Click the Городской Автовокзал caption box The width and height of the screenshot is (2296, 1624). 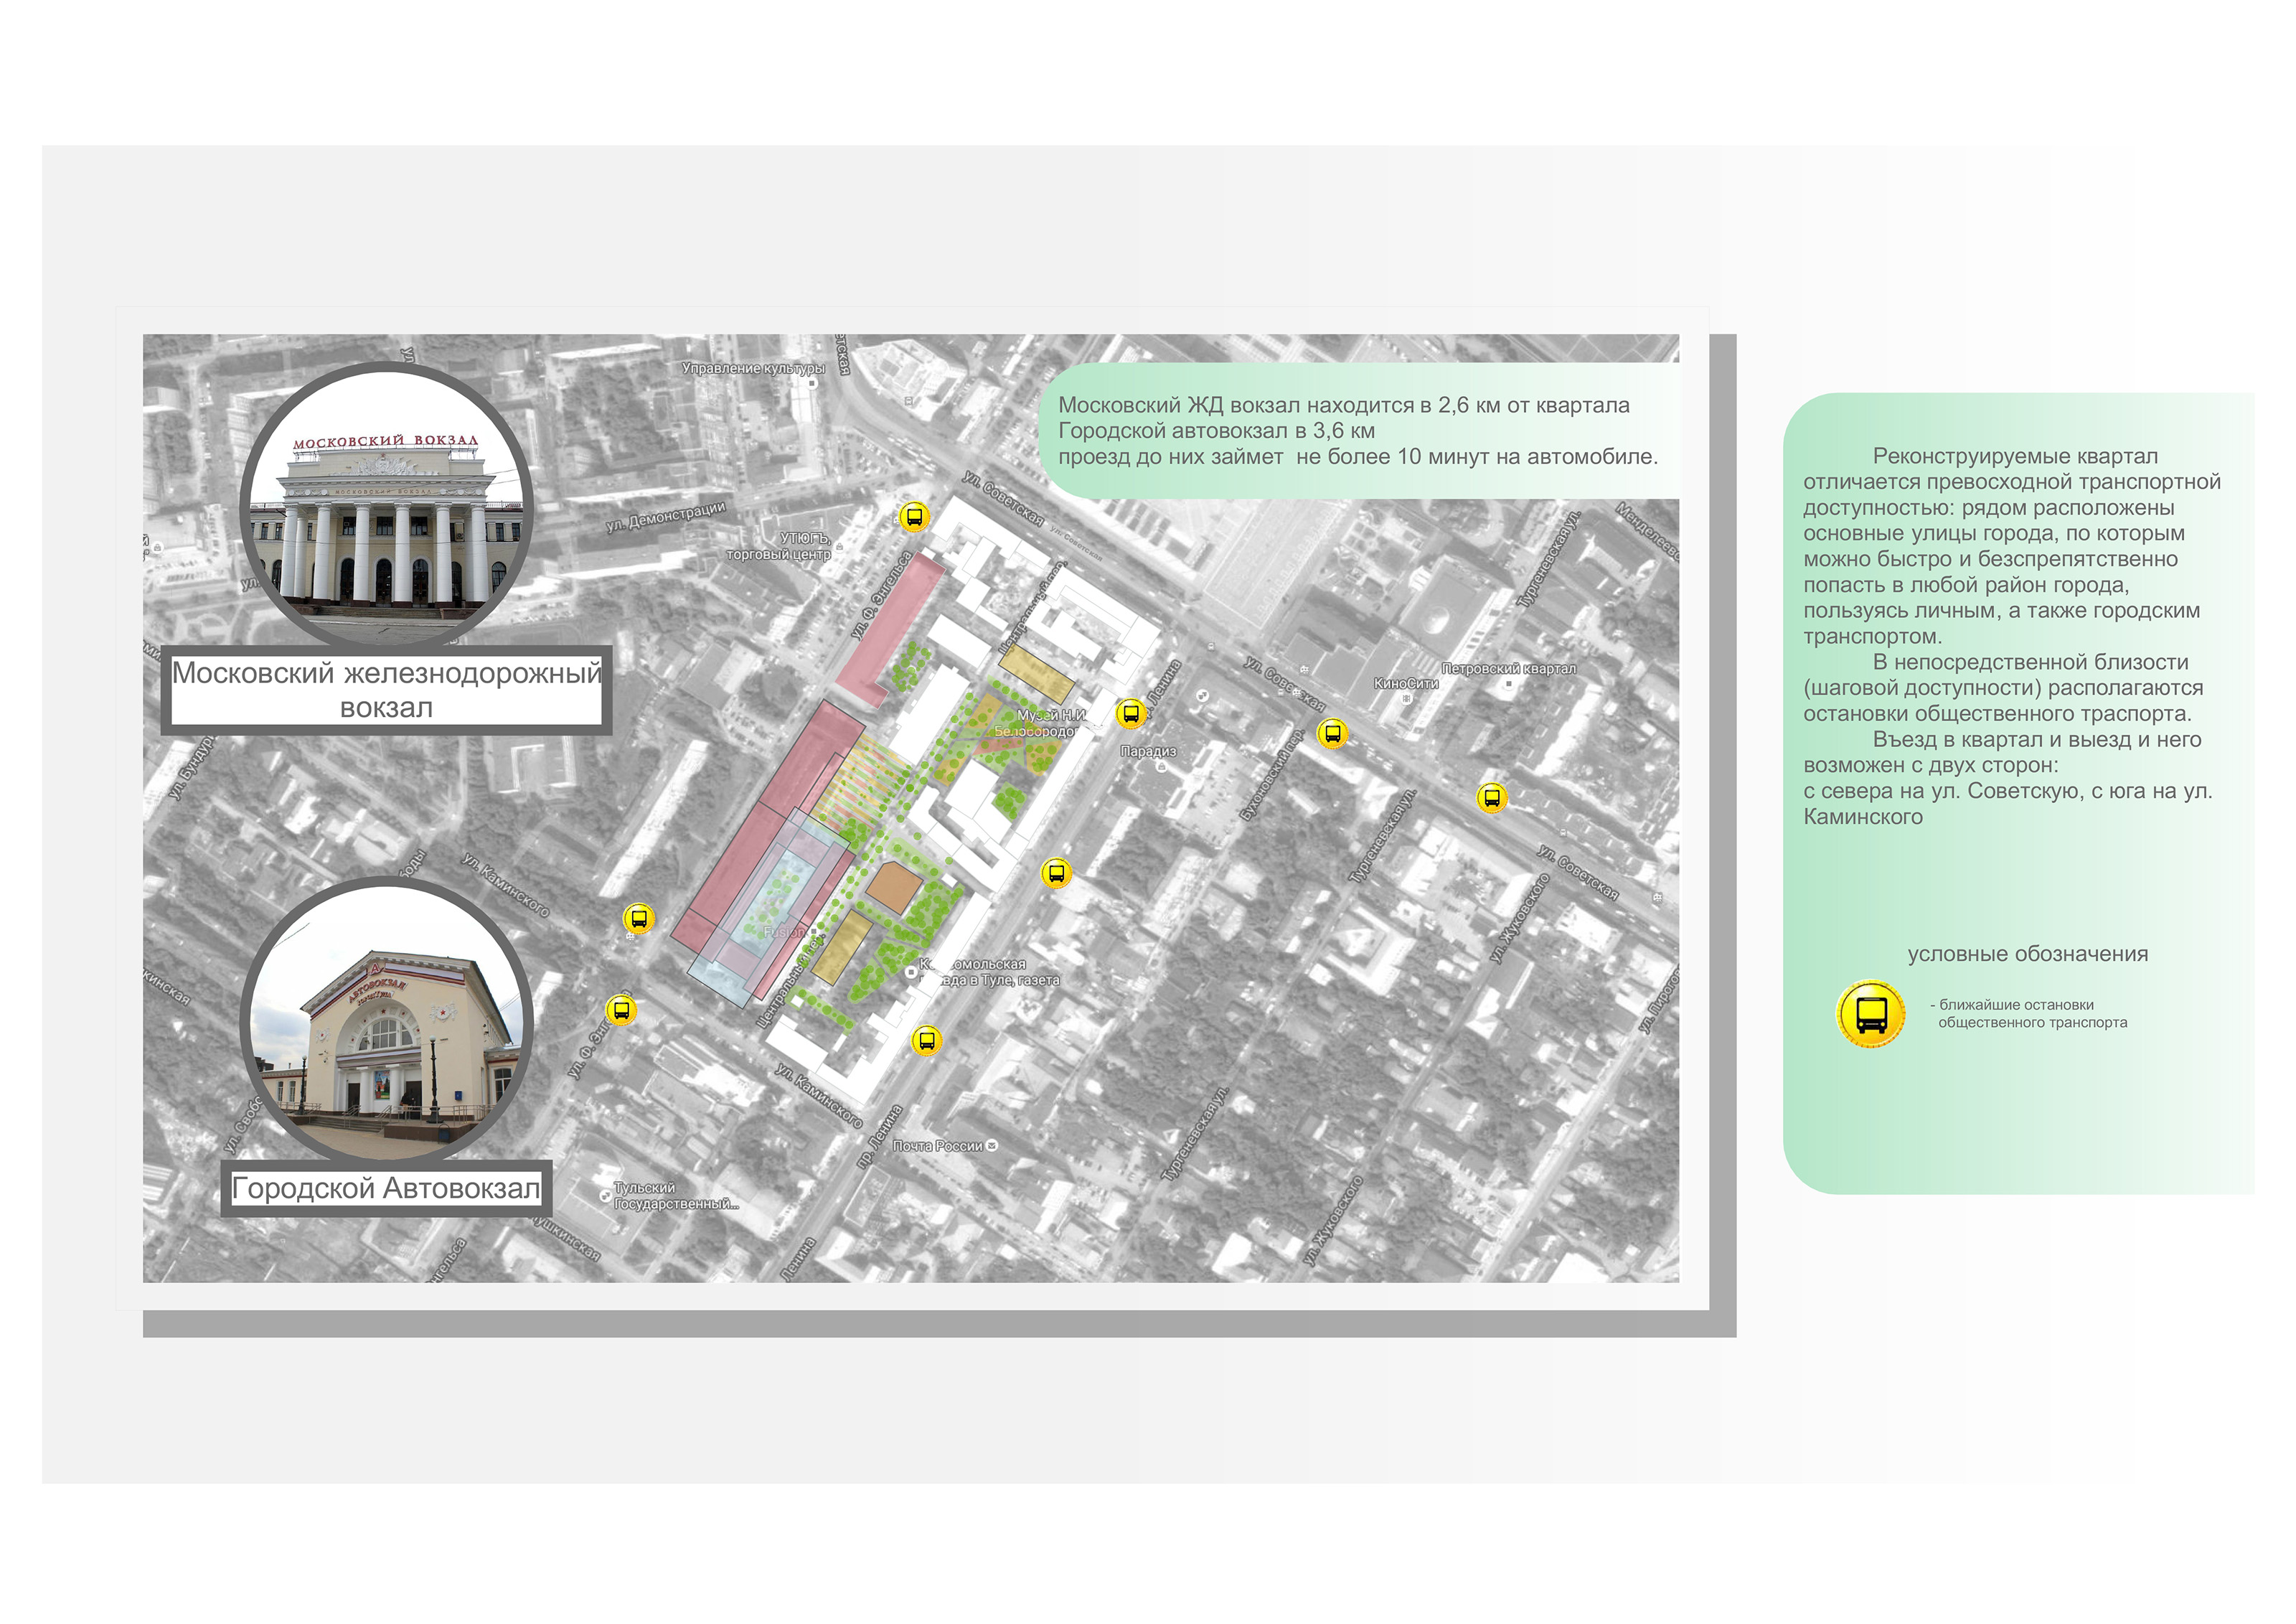[x=386, y=1188]
